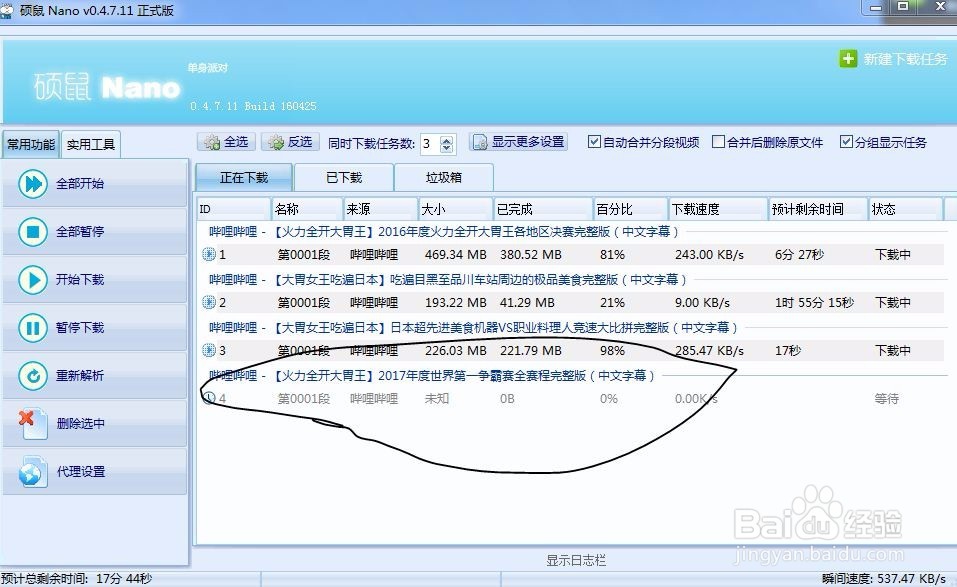957x587 pixels.
Task: Click 开始下载 label in the sidebar
Action: click(80, 279)
